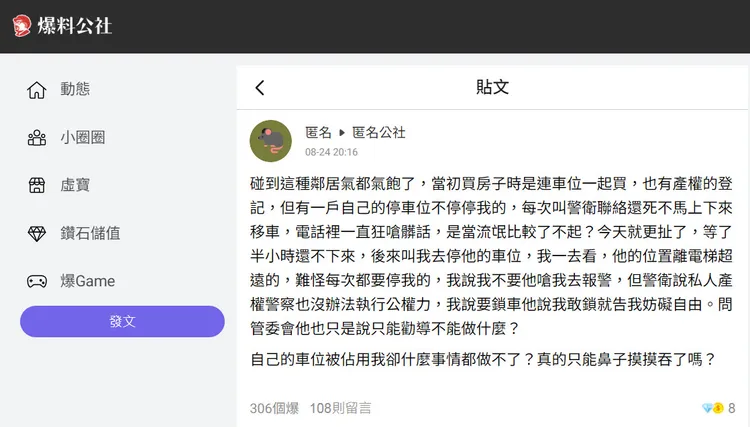
Task: Click the shop icon beside 虛寶
Action: tap(37, 185)
